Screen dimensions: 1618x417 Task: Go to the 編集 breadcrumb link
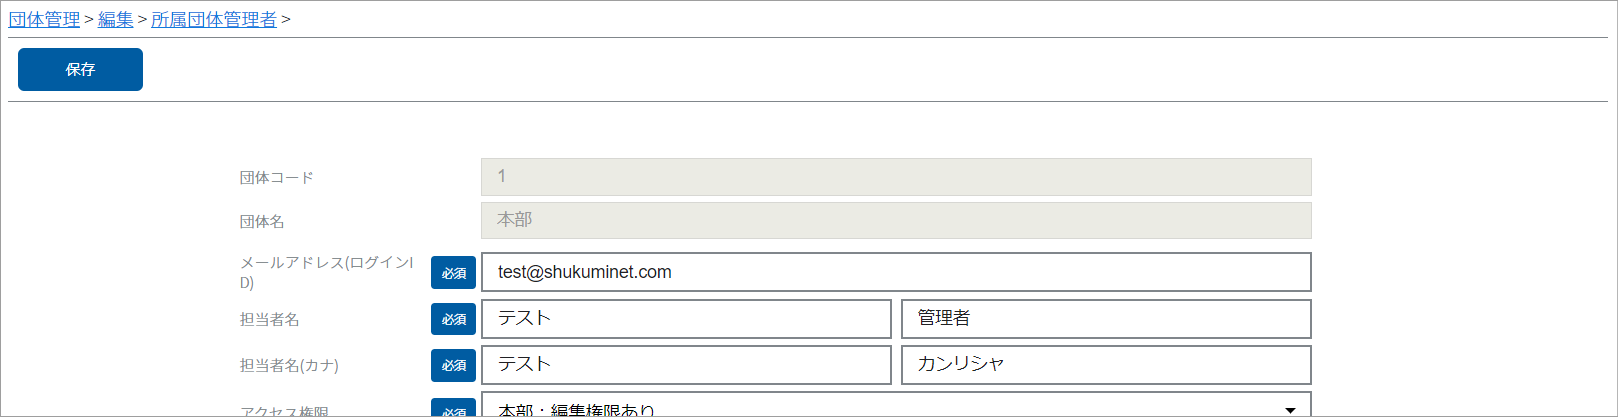(116, 19)
